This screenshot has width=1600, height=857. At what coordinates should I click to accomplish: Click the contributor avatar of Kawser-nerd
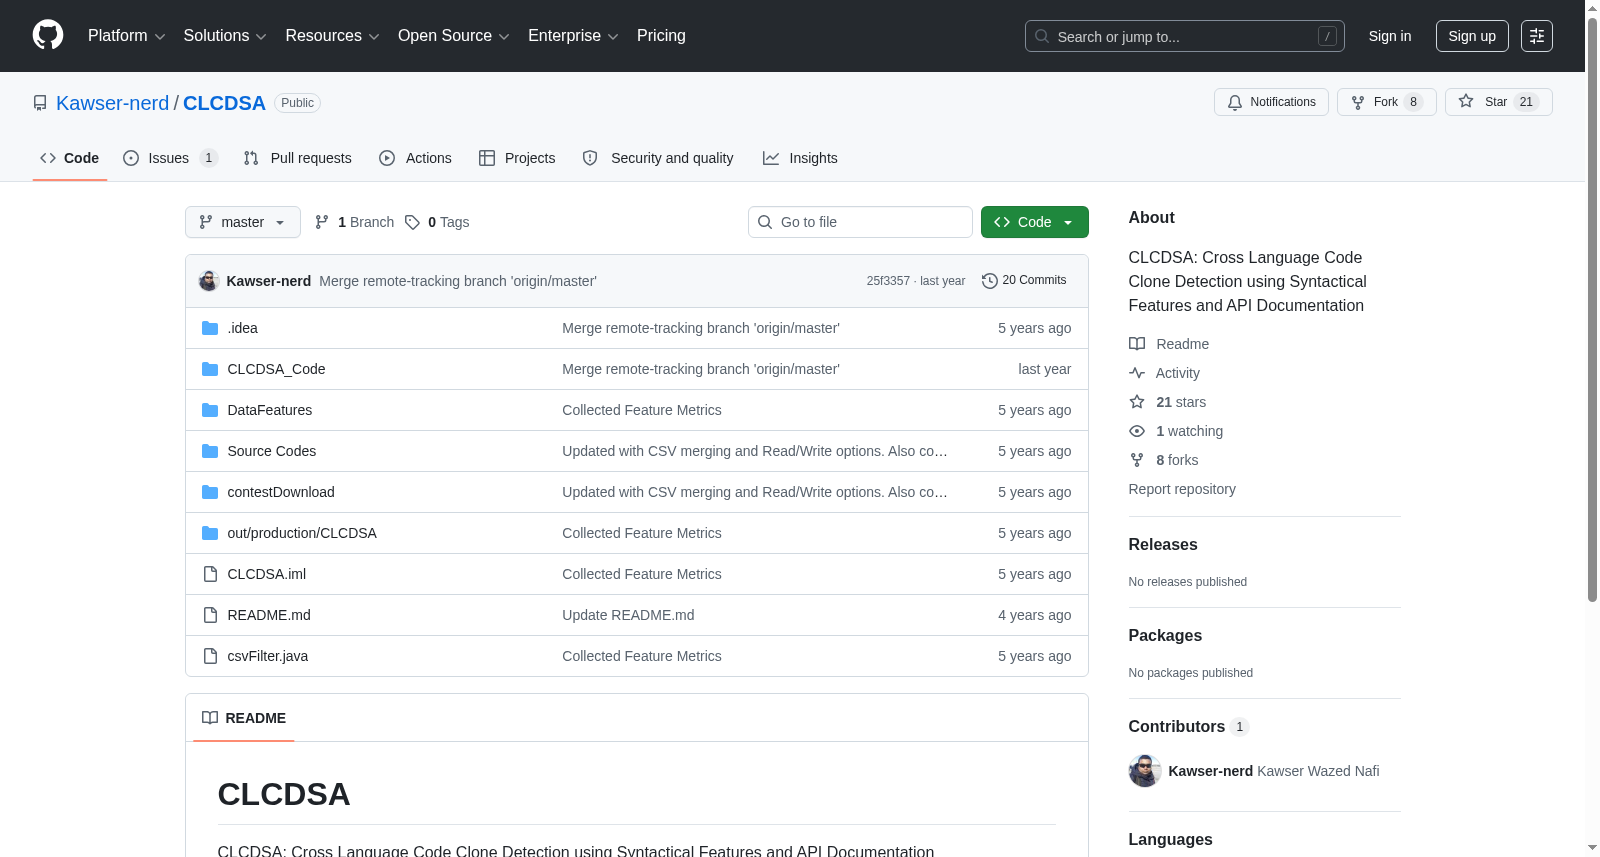click(x=1145, y=771)
